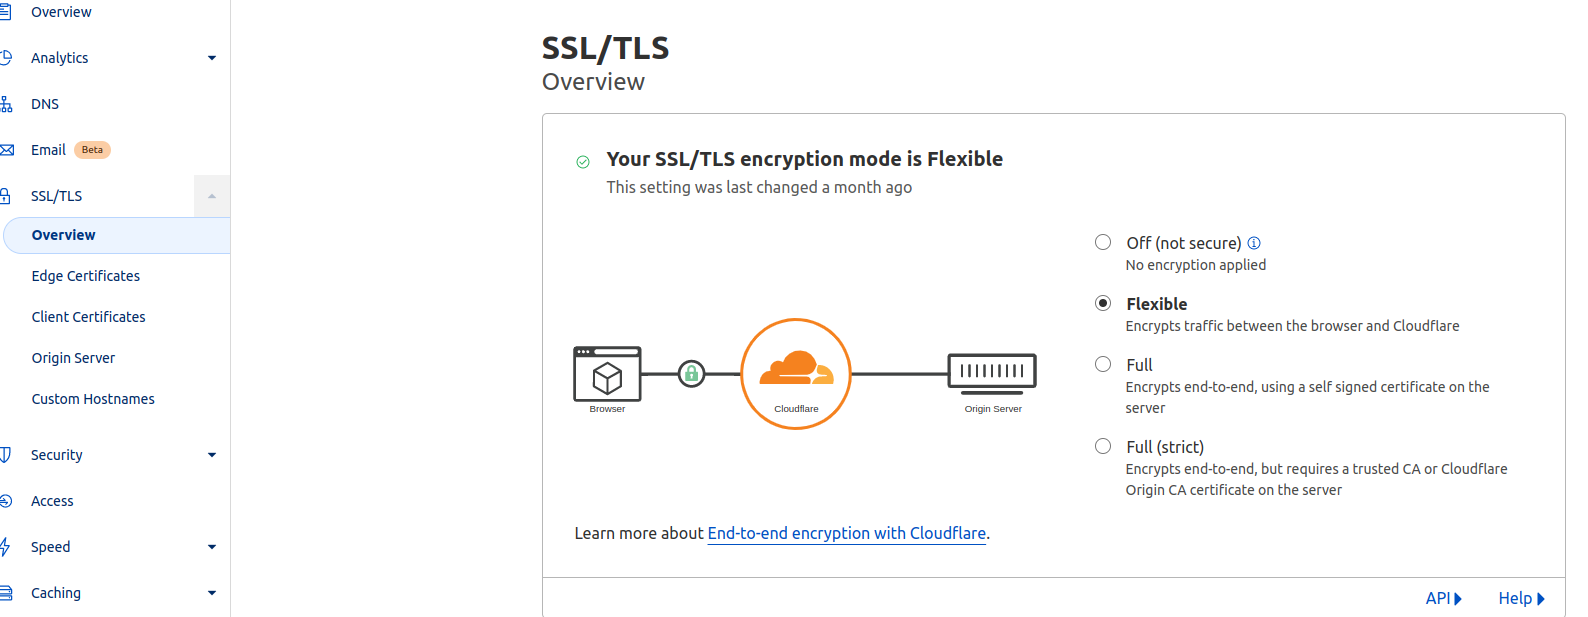Open Edge Certificates settings

coord(85,275)
